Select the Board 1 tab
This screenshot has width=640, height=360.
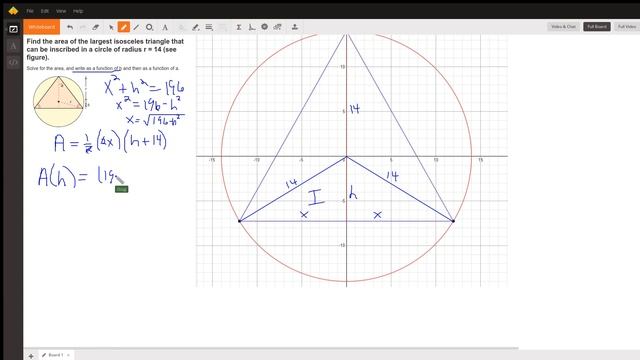pos(55,355)
